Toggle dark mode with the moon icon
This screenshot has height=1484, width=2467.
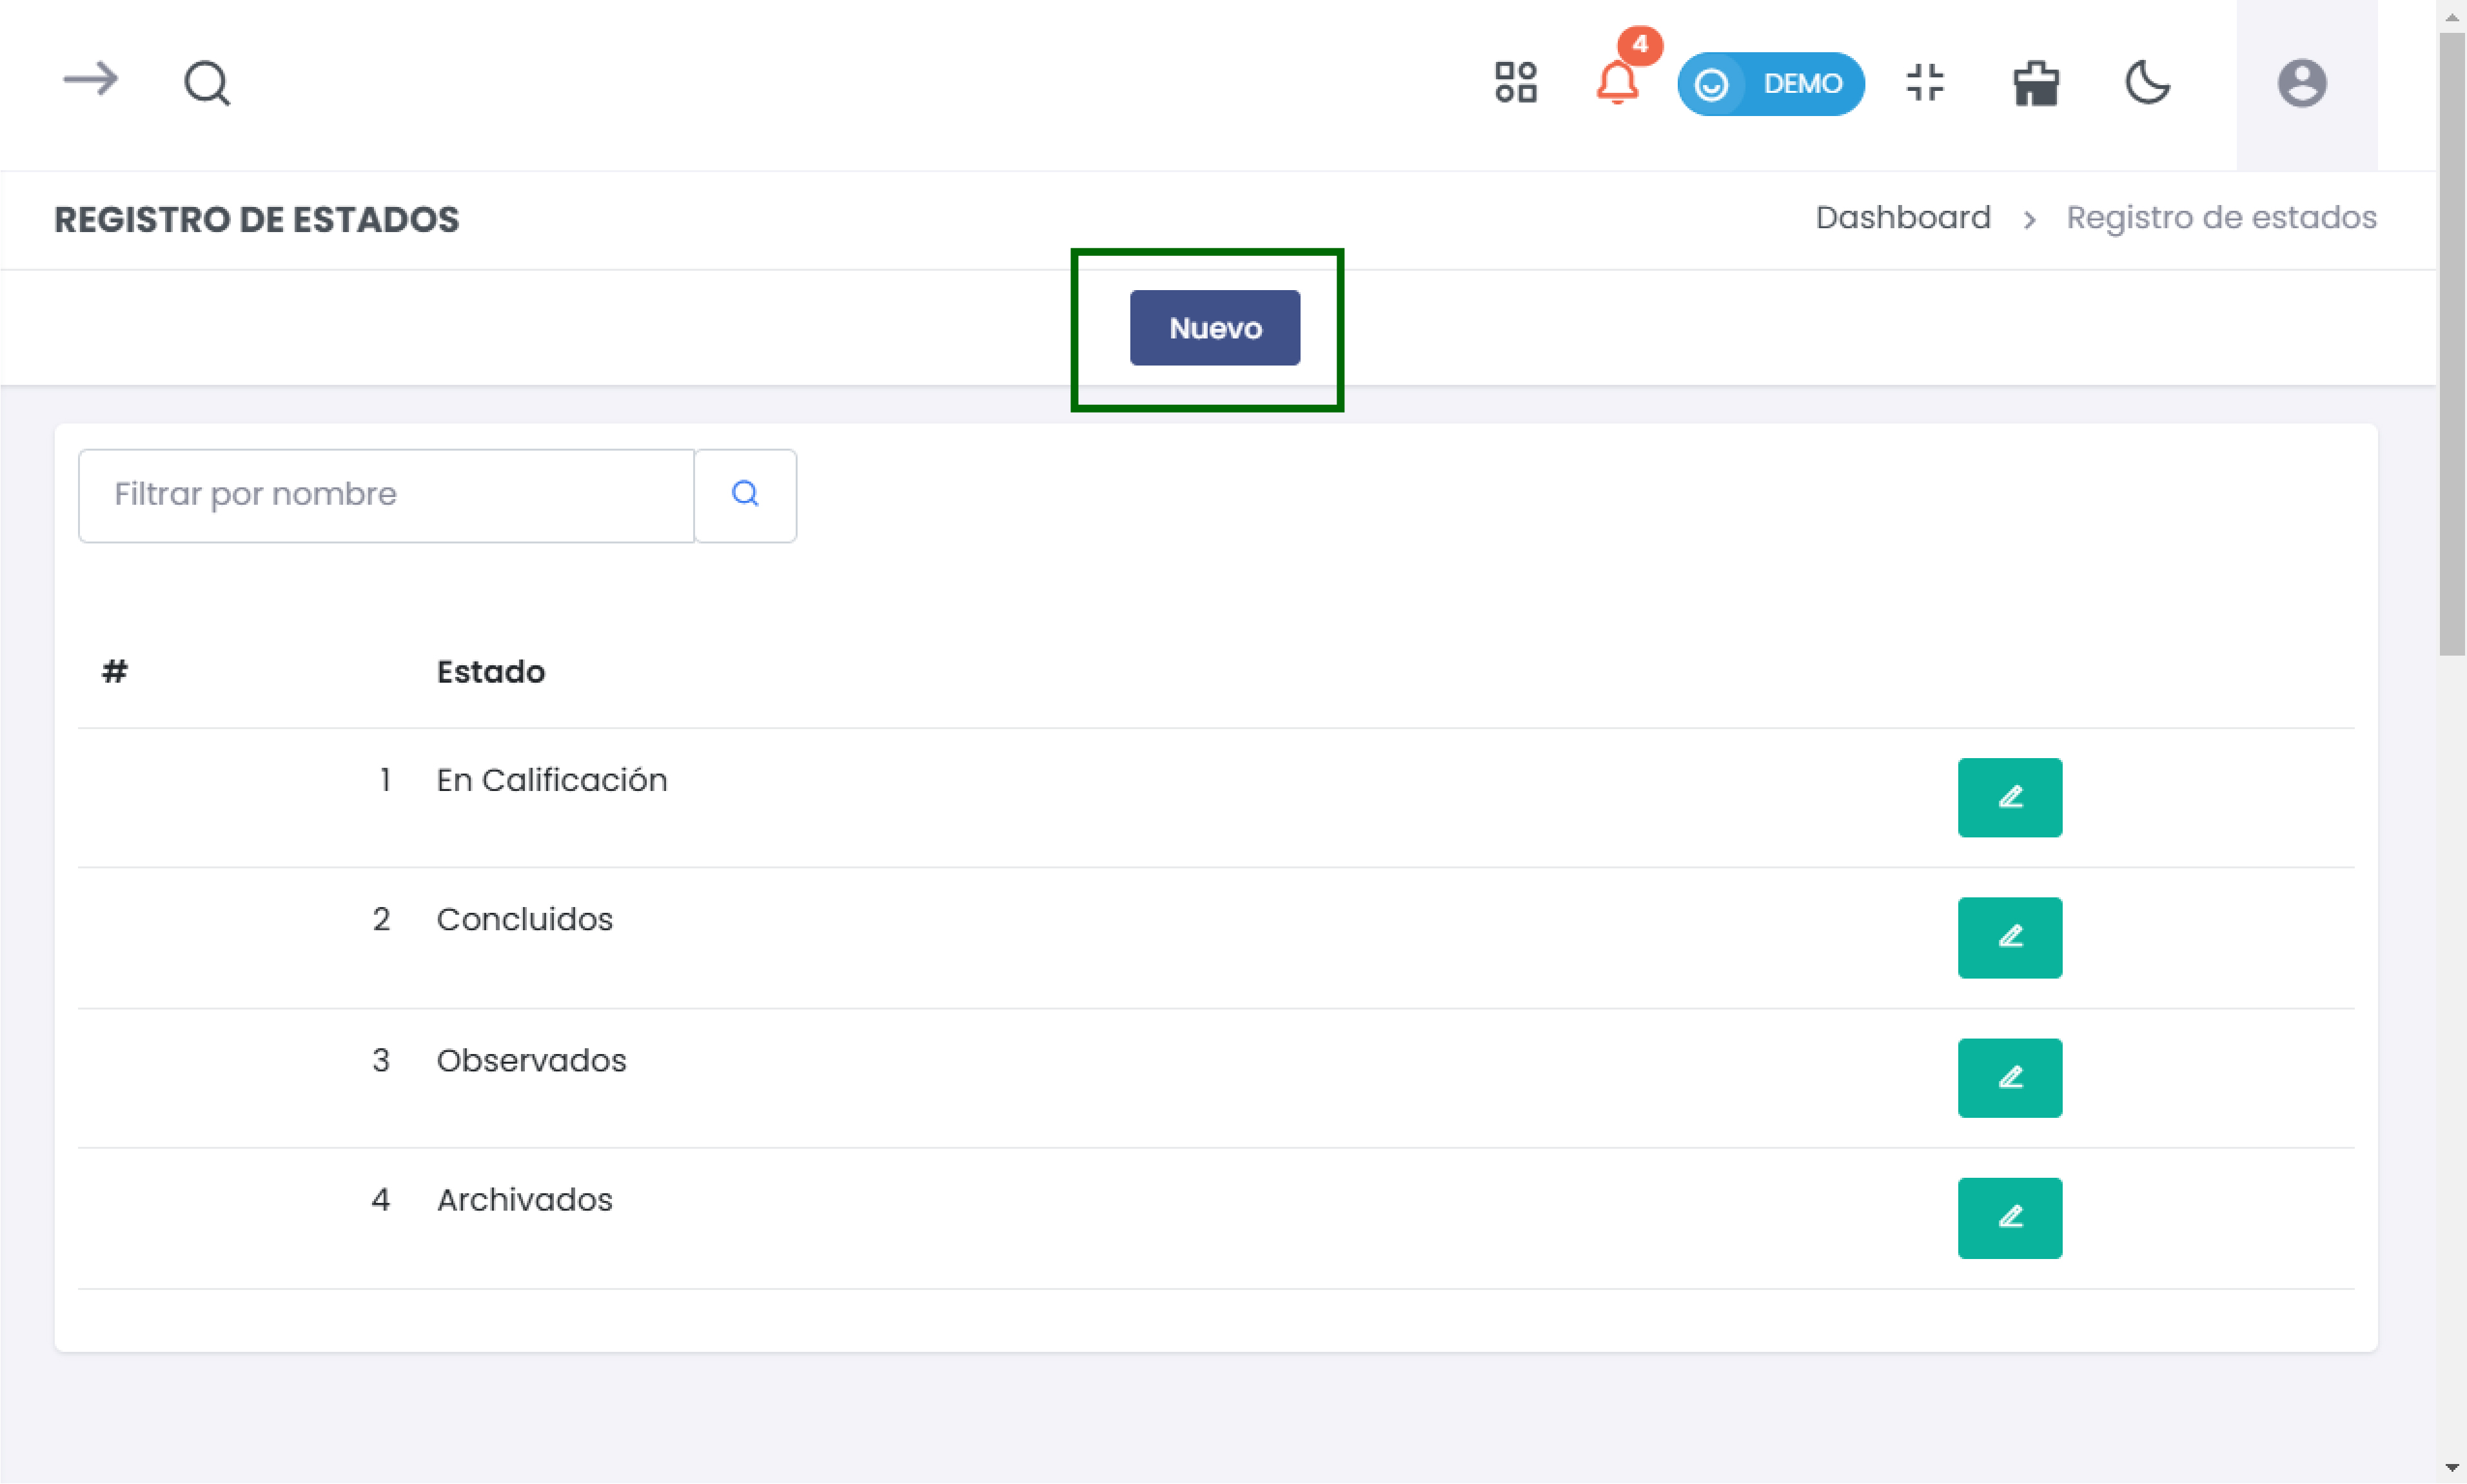(x=2147, y=82)
